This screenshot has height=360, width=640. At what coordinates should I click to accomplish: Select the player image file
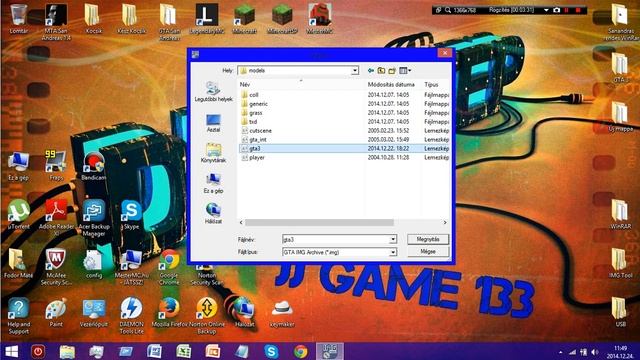(257, 158)
